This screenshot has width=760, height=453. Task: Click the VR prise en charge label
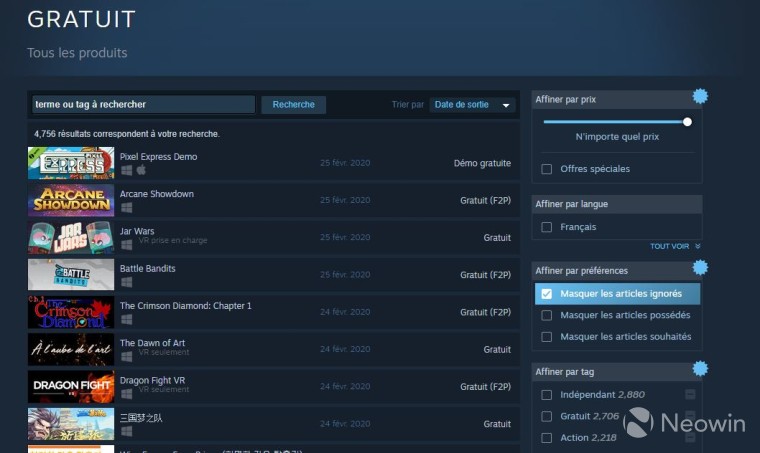(173, 240)
